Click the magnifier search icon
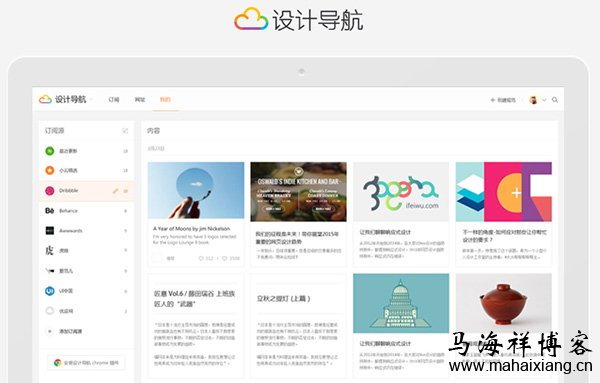Viewport: 600px width, 383px height. tap(555, 100)
